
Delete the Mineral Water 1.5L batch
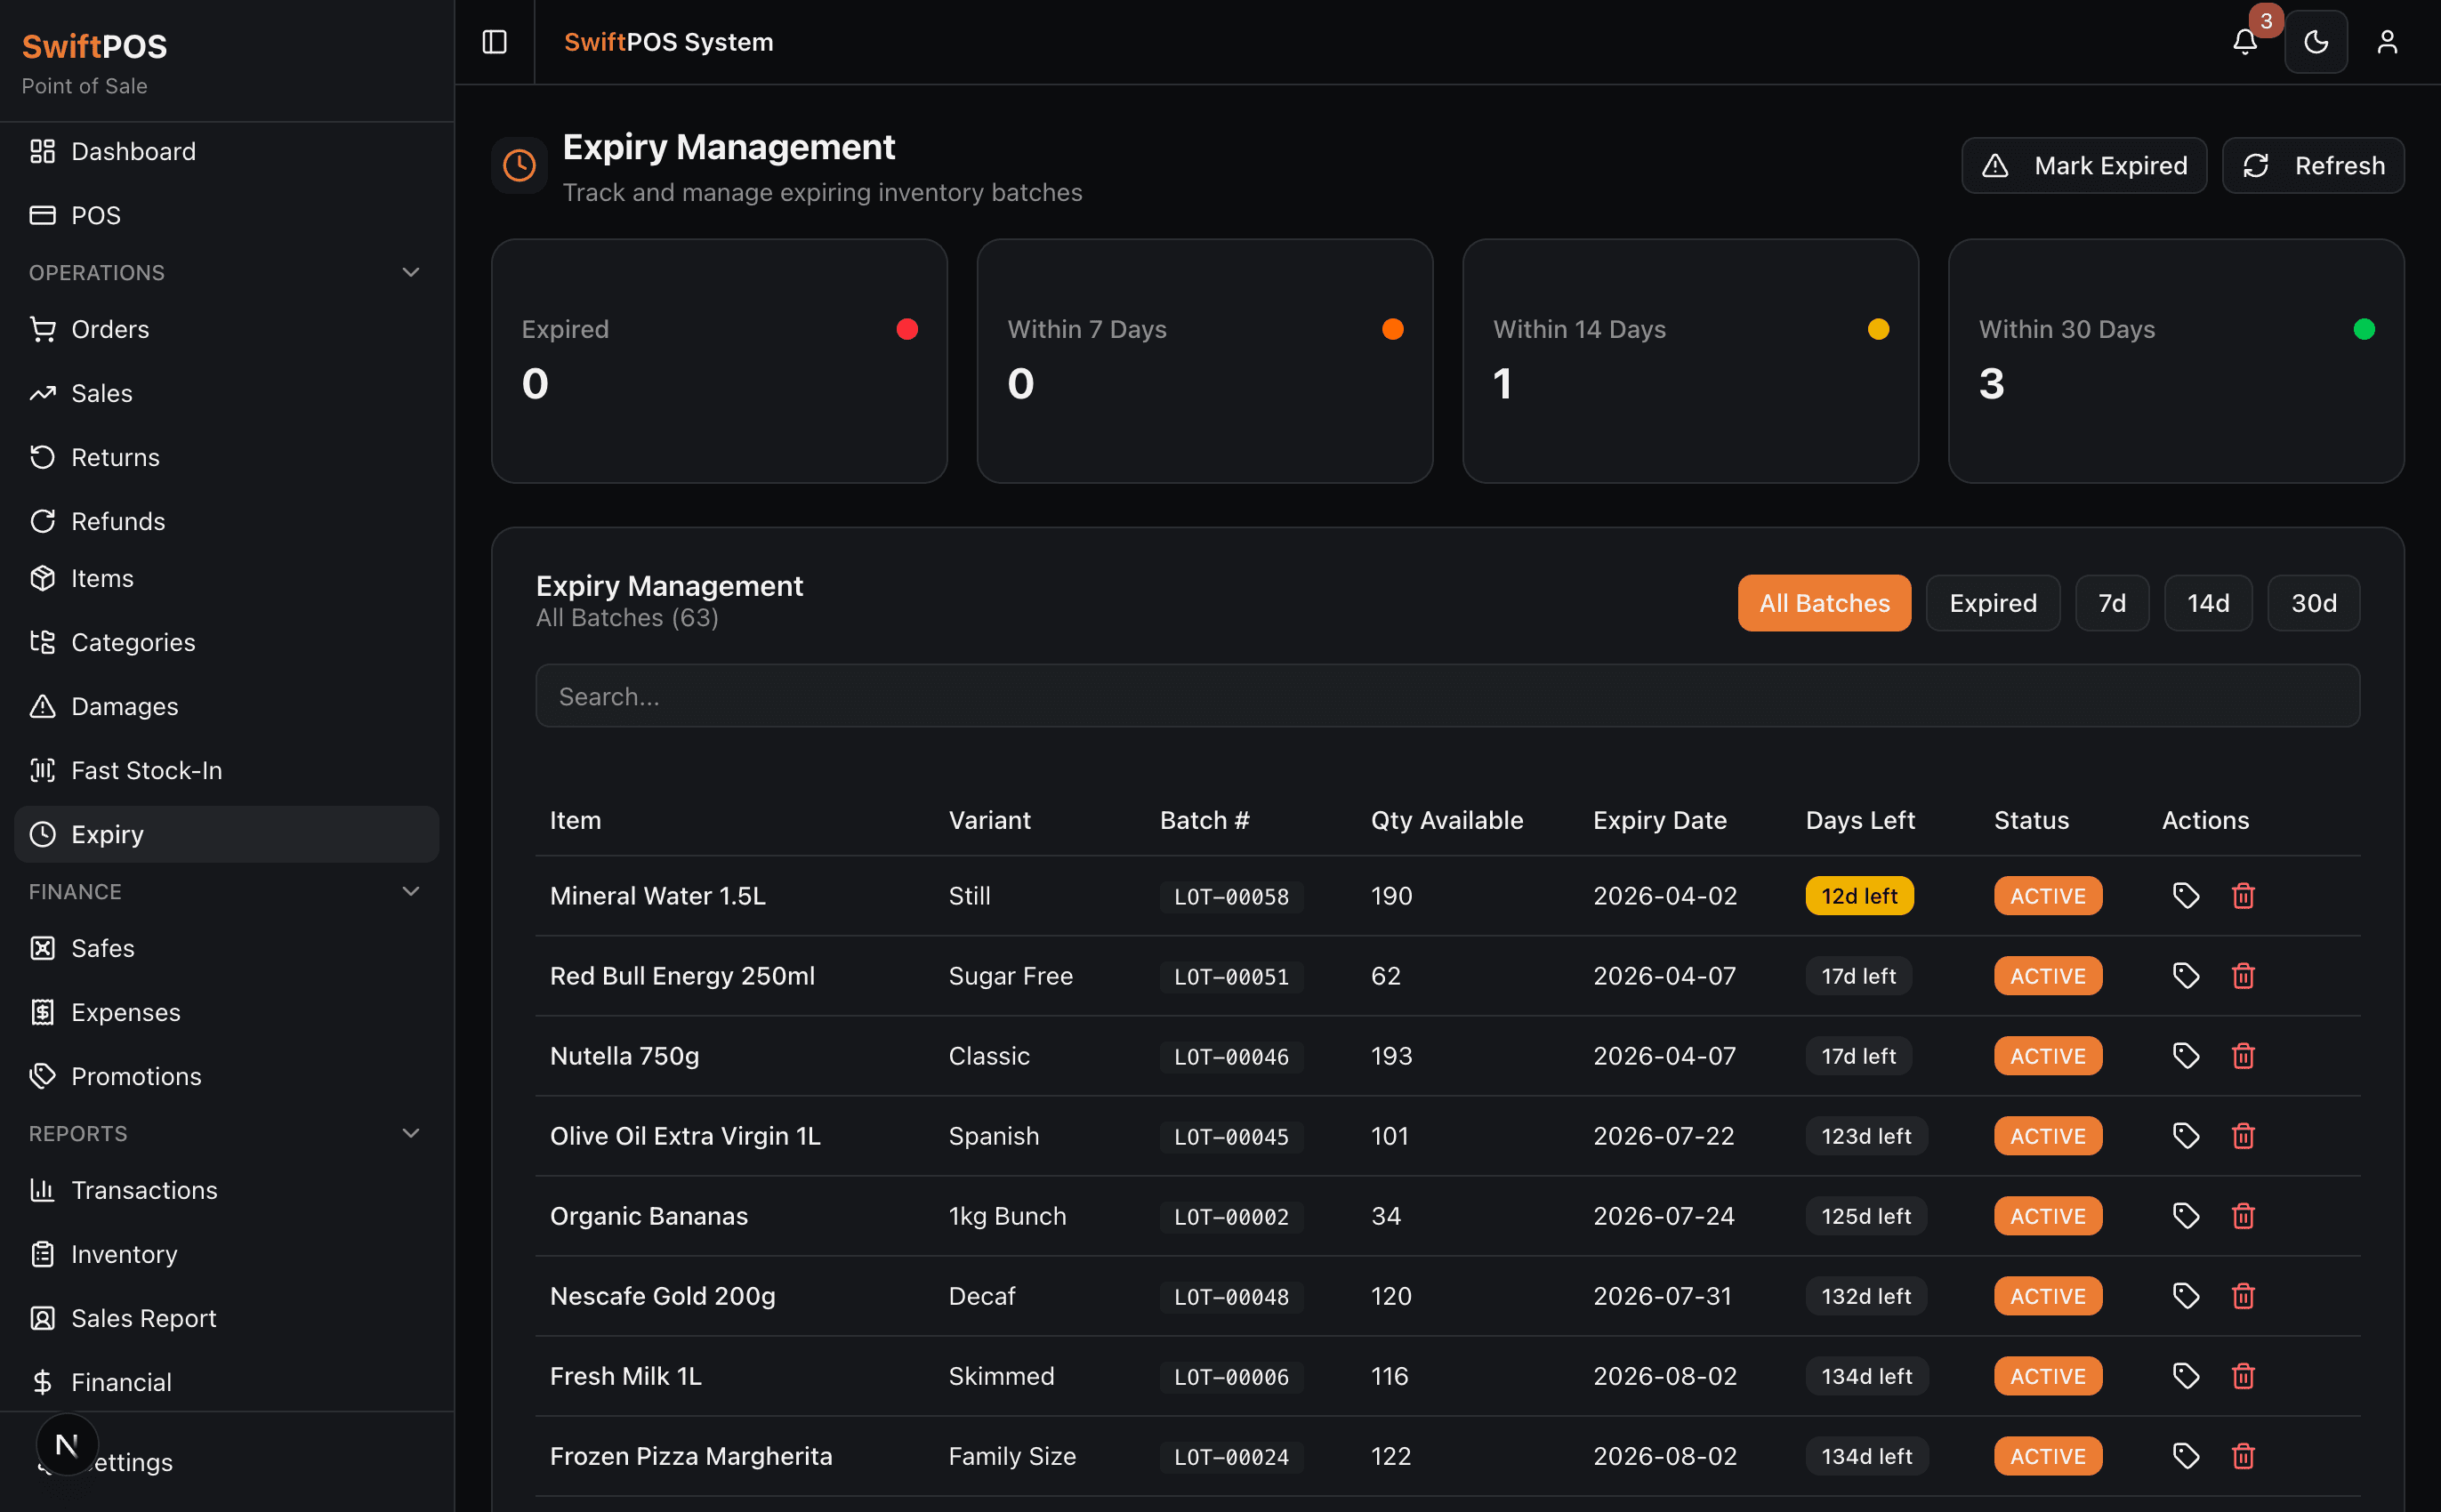(2243, 896)
